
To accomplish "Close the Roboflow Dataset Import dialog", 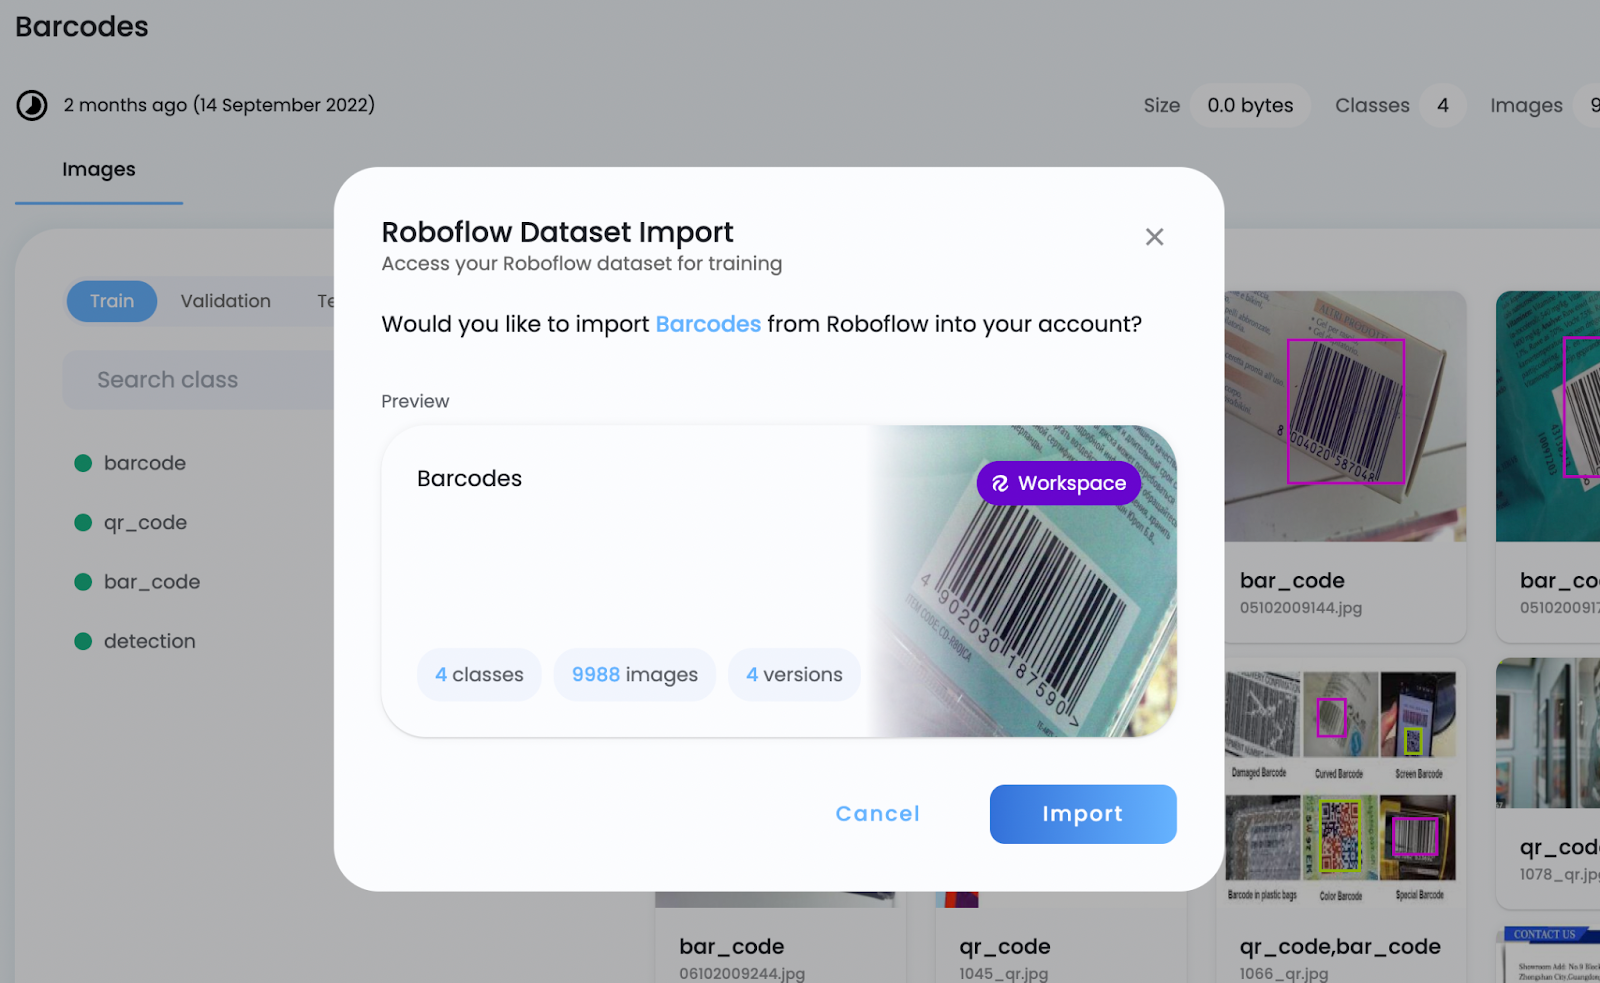I will pos(1154,237).
